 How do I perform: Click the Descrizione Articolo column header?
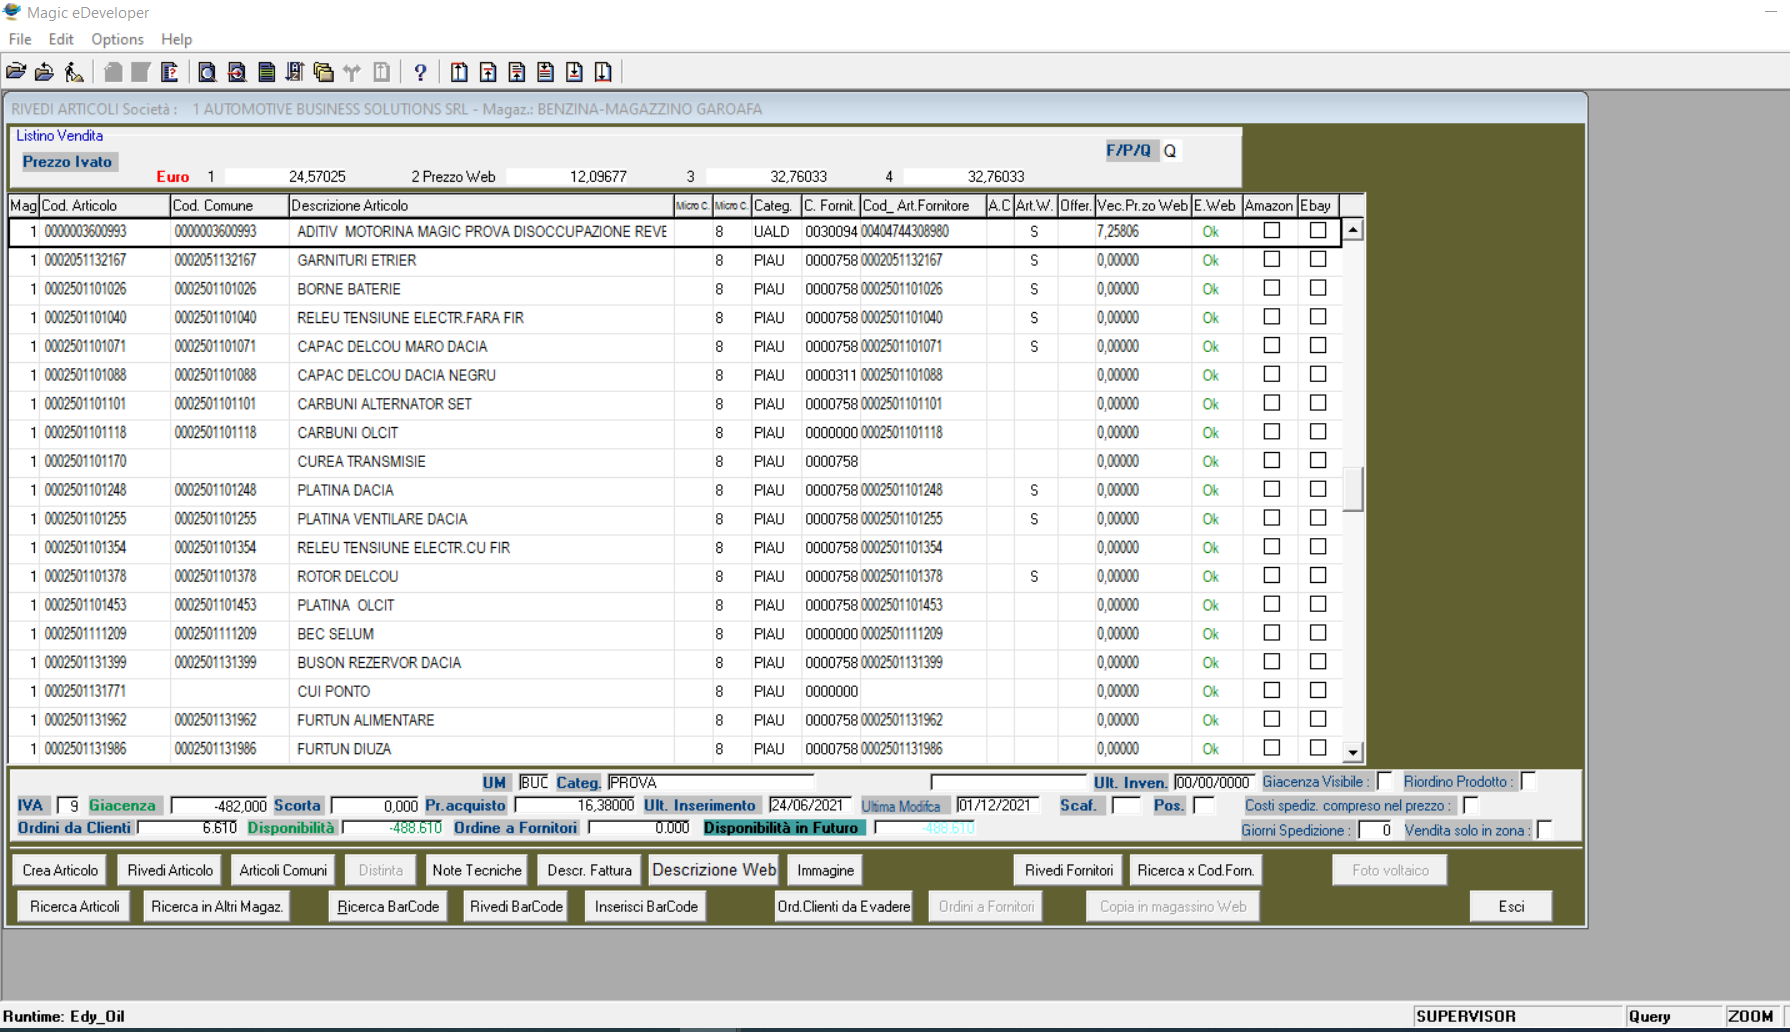pyautogui.click(x=481, y=205)
